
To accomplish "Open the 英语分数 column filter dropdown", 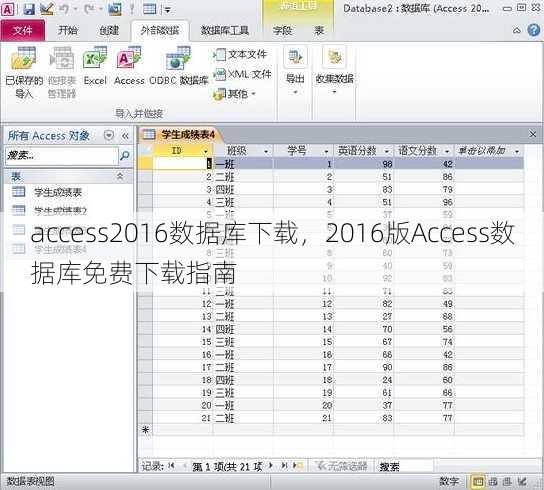I will 386,151.
